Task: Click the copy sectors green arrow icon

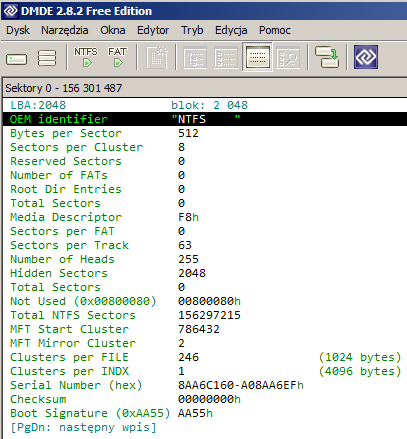Action: point(327,57)
